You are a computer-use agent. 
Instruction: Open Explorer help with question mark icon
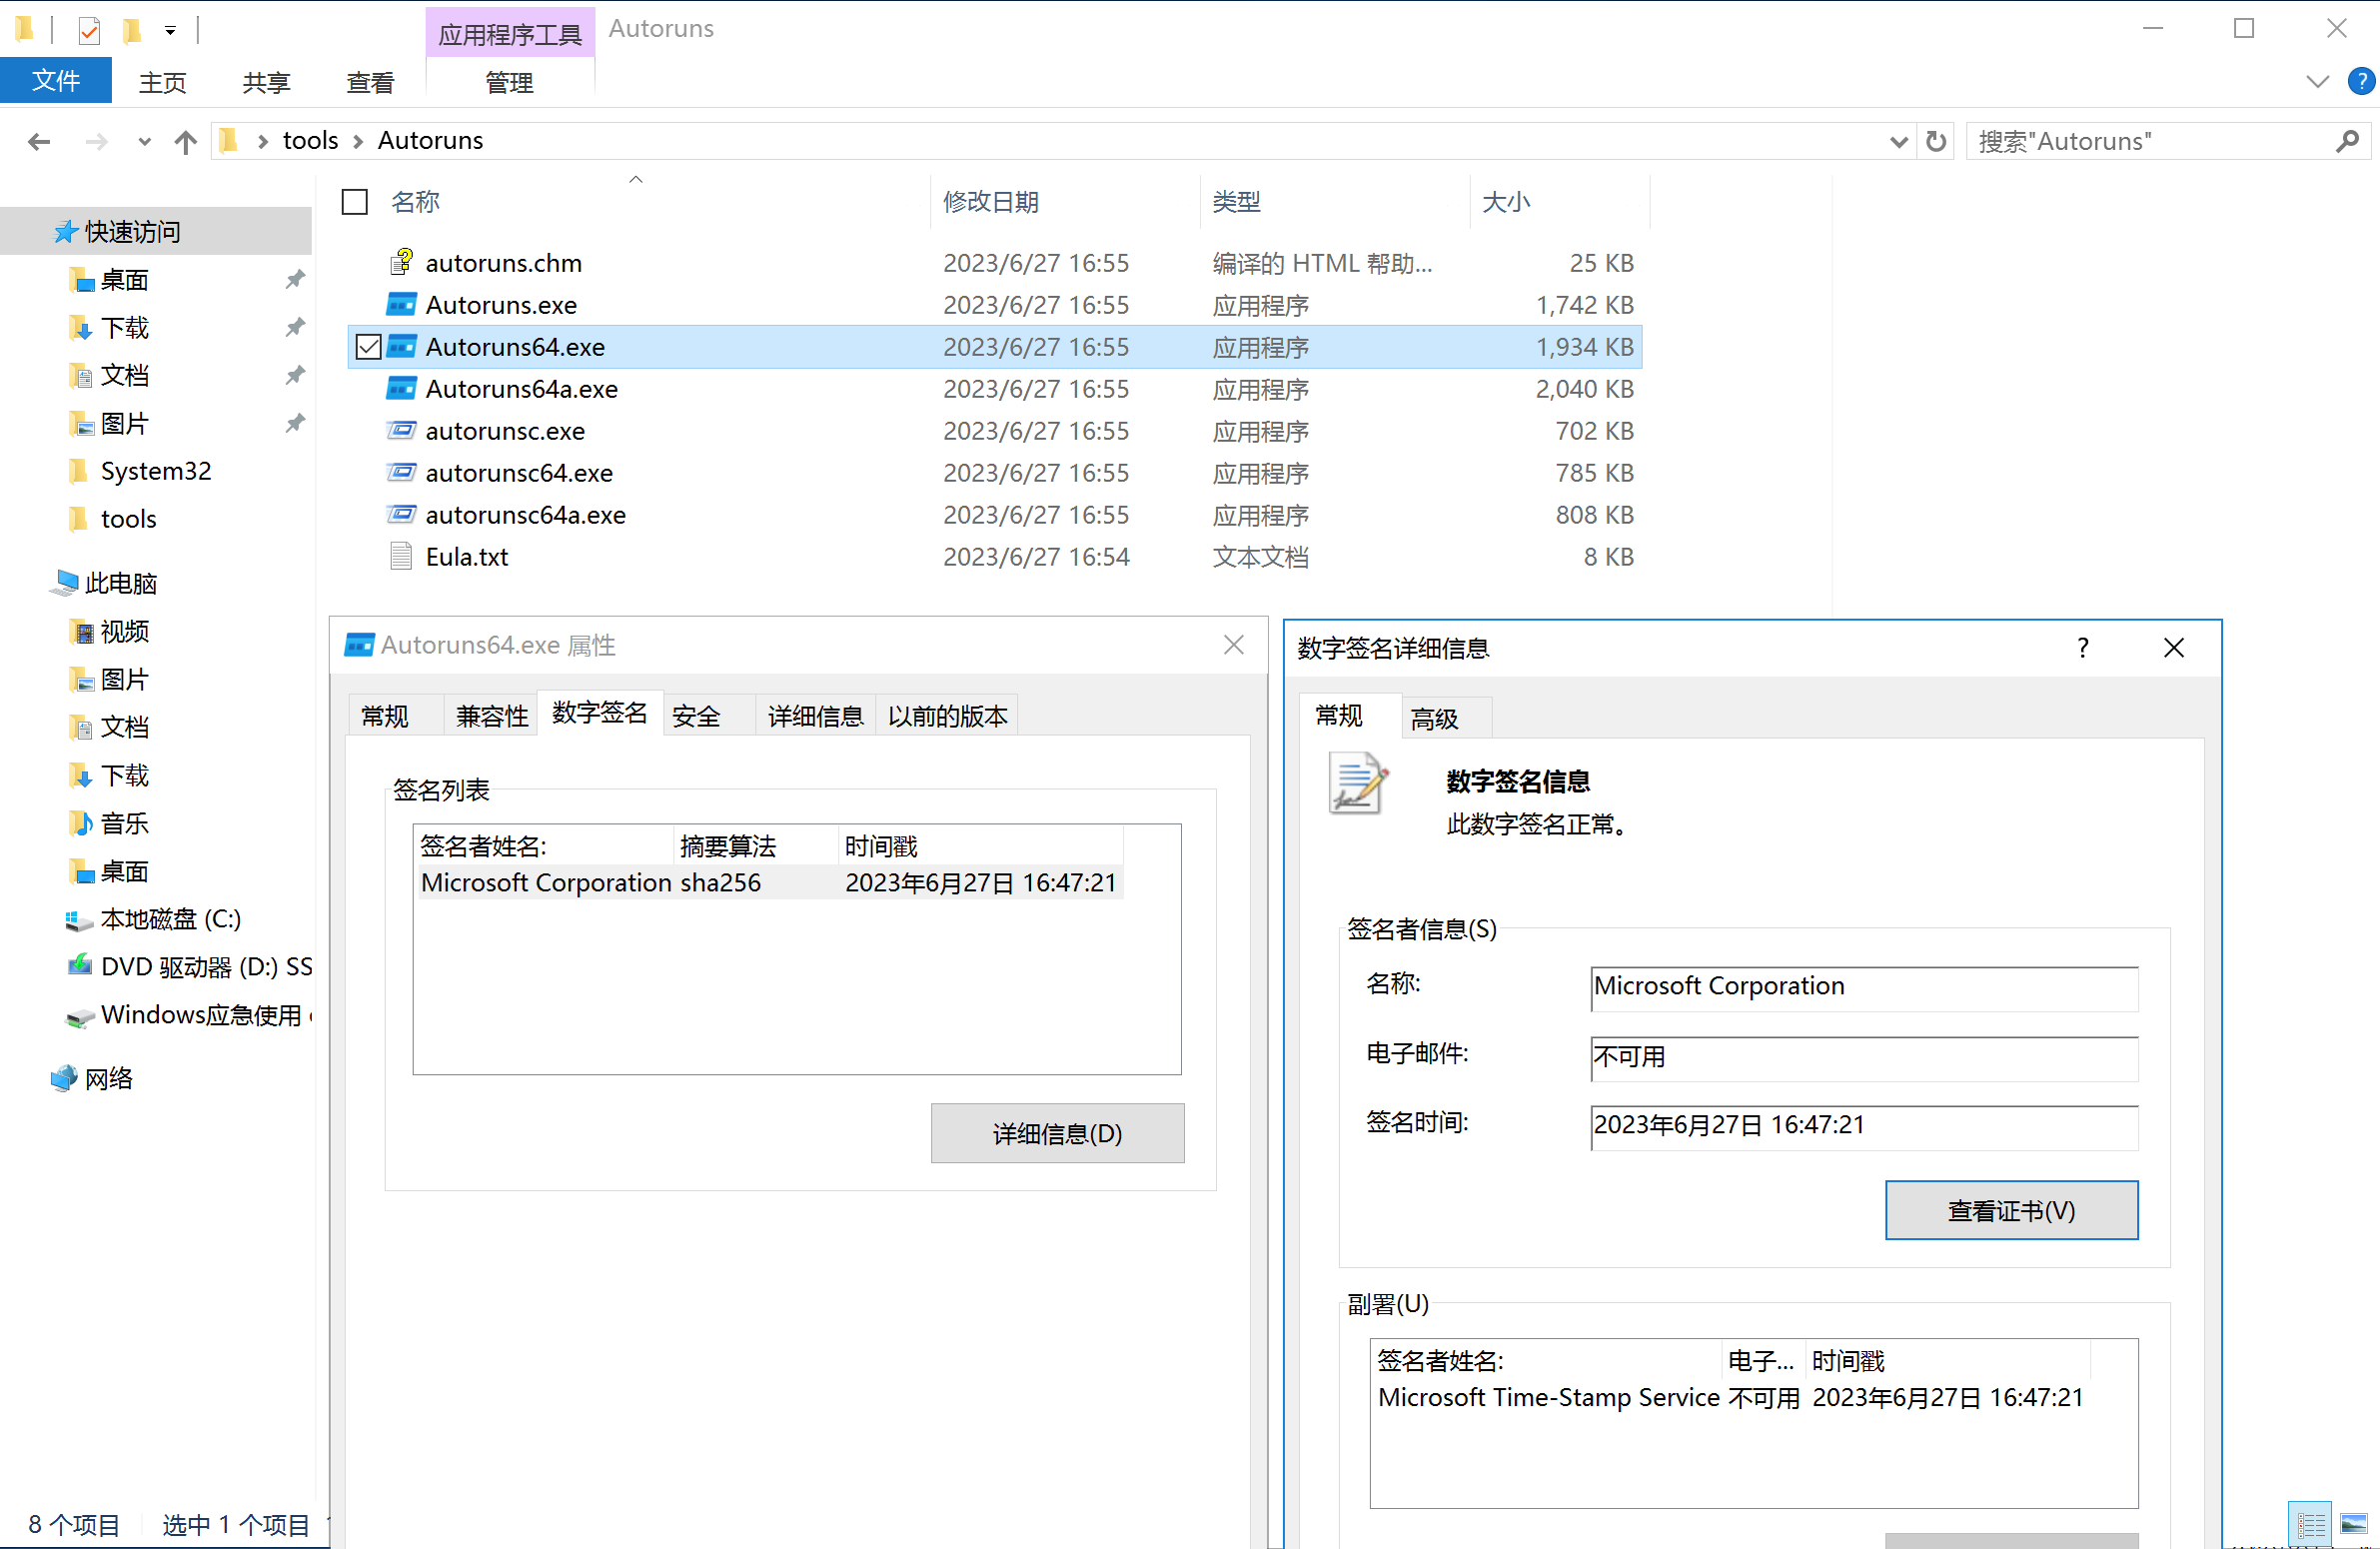point(2361,81)
